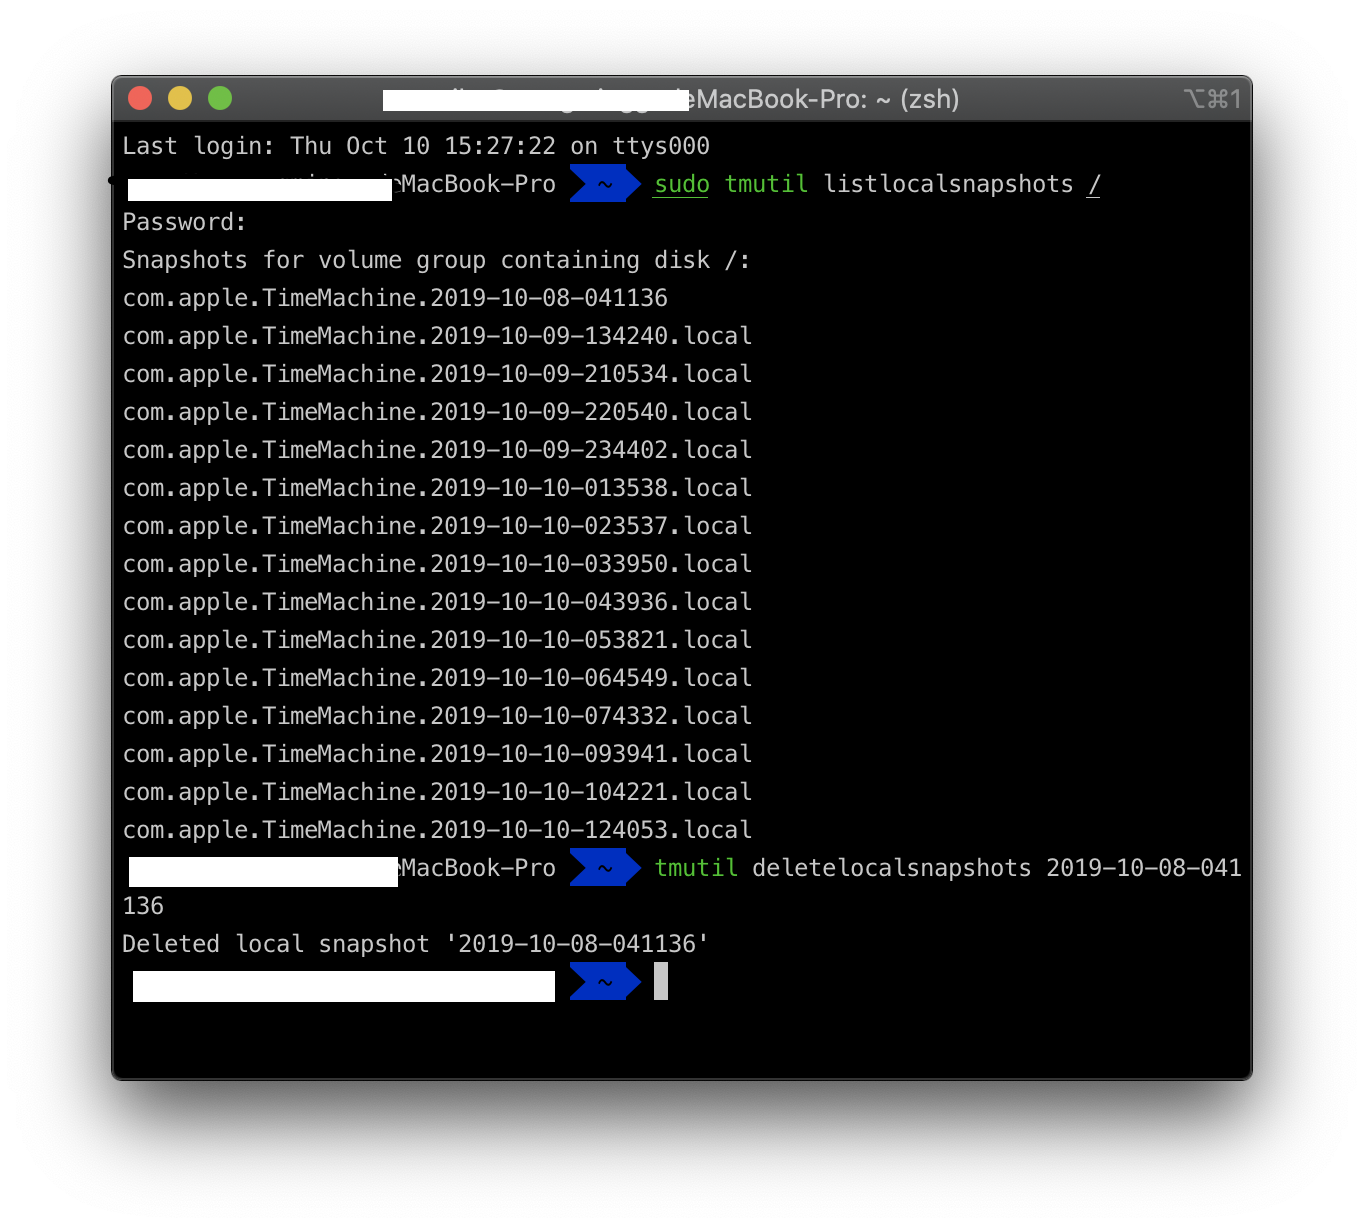The image size is (1364, 1228).
Task: Click snapshot entry 2019-10-10-053821.local
Action: coord(437,640)
